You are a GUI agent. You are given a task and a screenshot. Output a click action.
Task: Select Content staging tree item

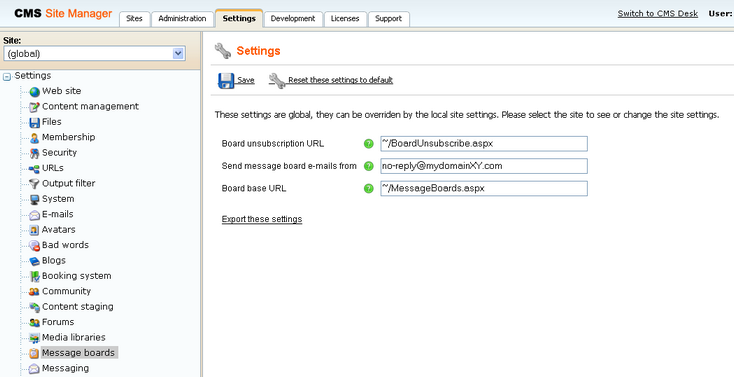78,307
